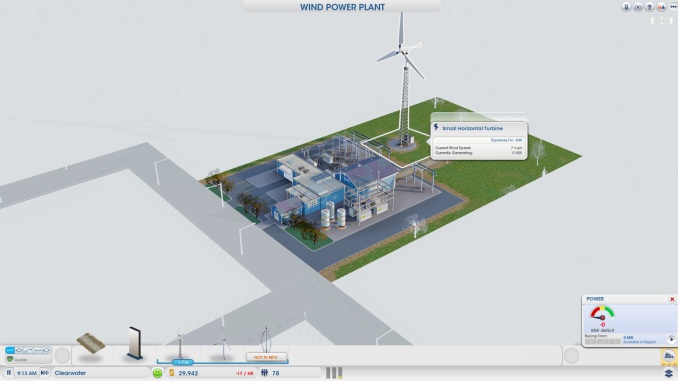678x381 pixels.
Task: Select the service road module thumbnail
Action: 91,344
